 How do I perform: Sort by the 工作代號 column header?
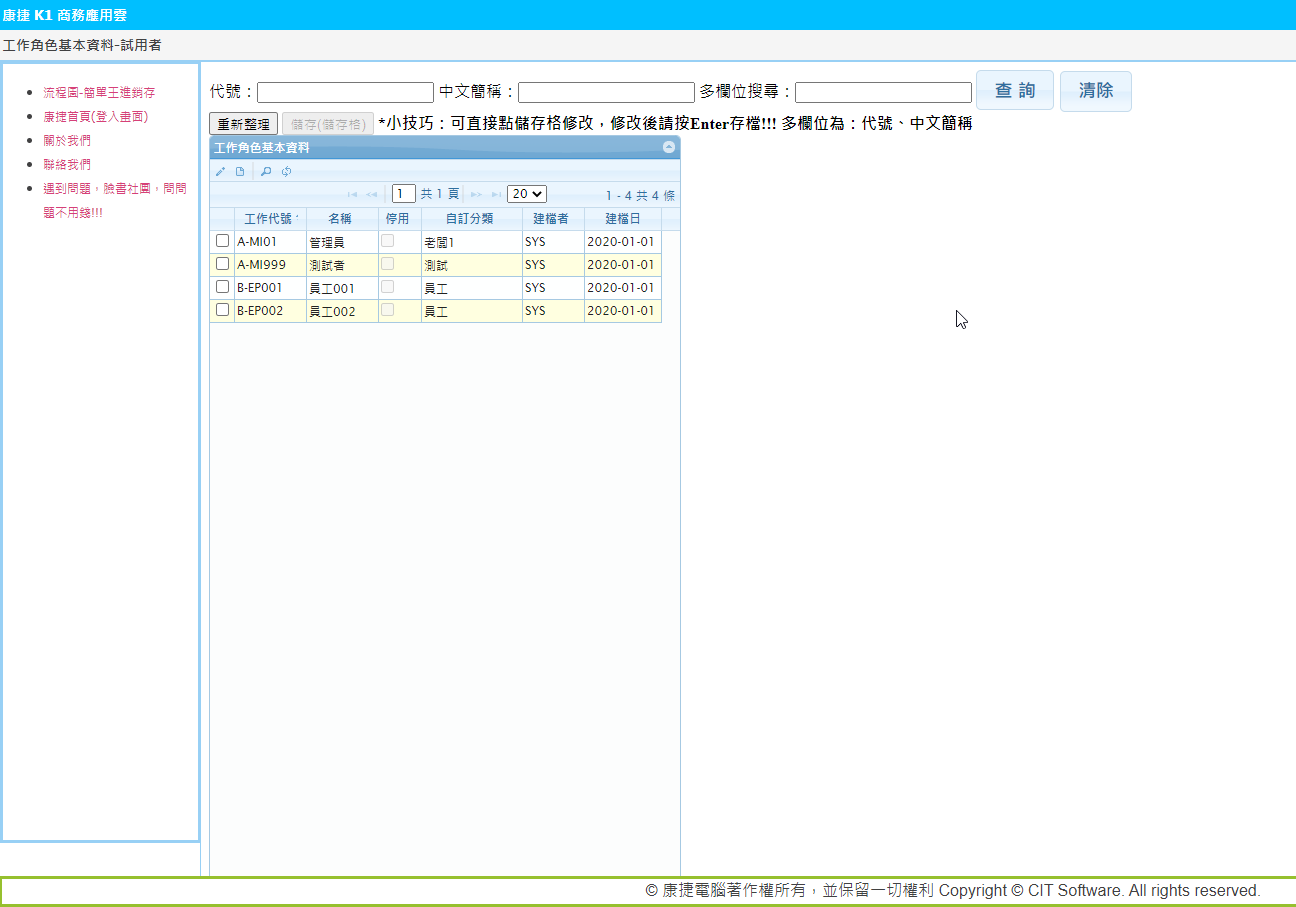pos(269,219)
